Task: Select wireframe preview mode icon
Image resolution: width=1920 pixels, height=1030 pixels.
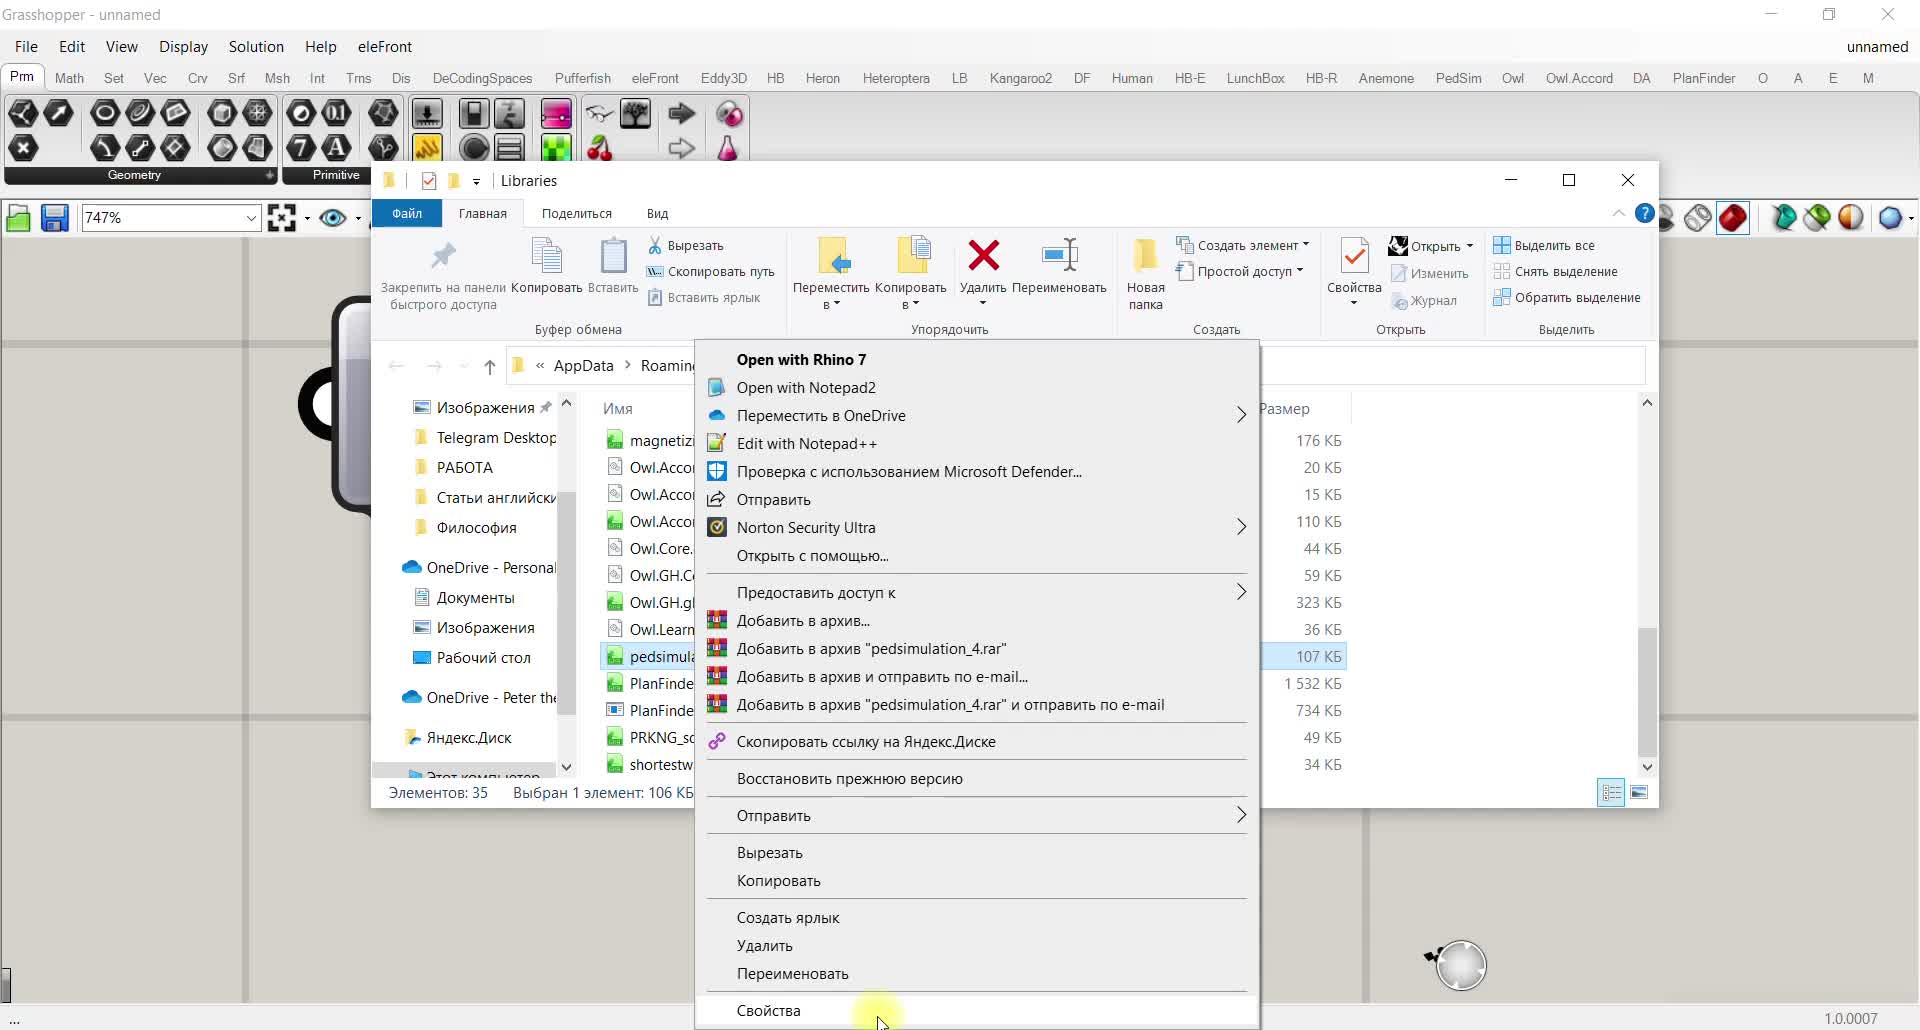Action: coord(1697,217)
